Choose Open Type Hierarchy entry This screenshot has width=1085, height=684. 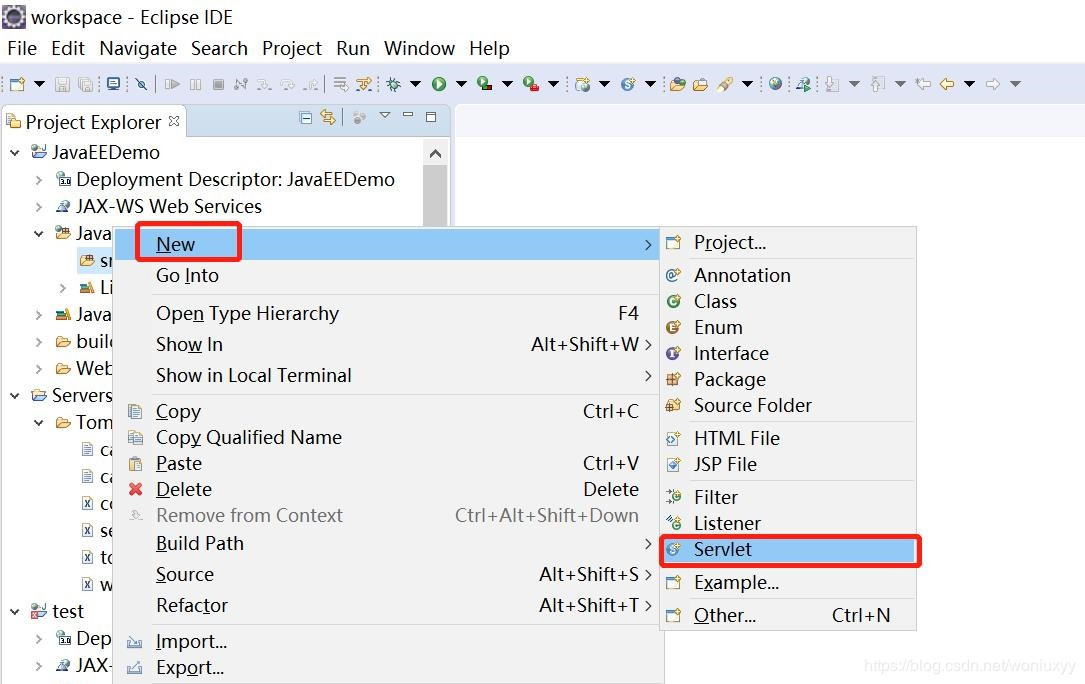click(x=388, y=314)
